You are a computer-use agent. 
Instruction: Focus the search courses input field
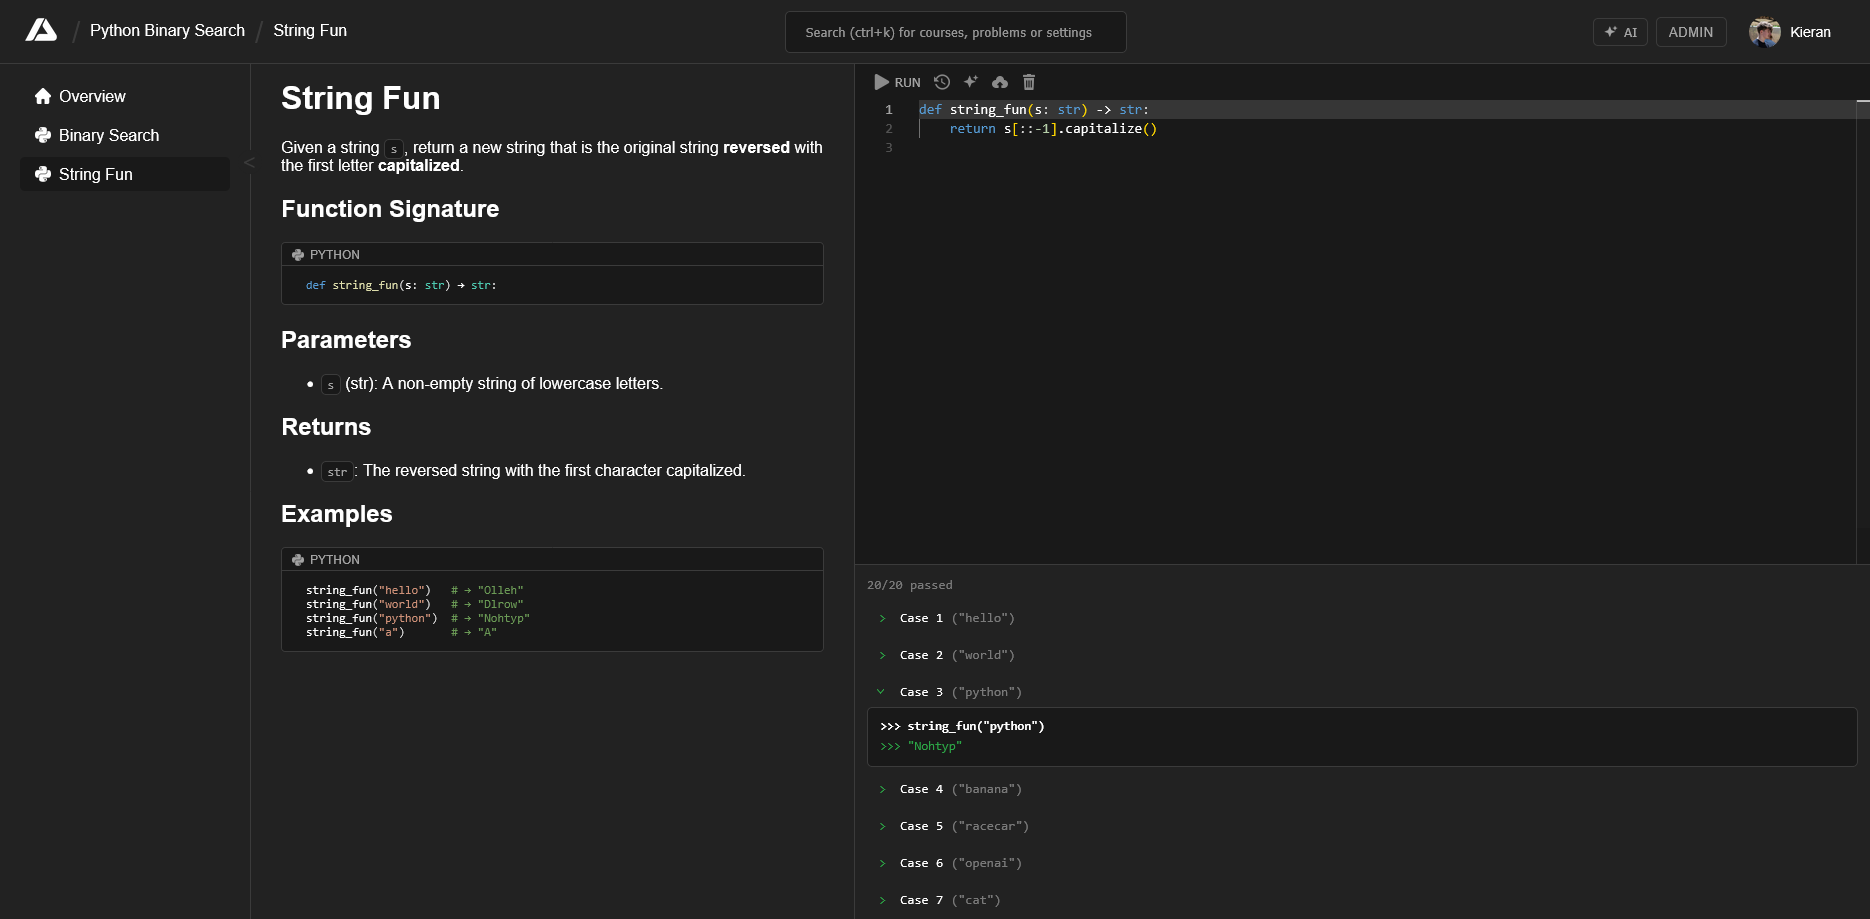(956, 32)
